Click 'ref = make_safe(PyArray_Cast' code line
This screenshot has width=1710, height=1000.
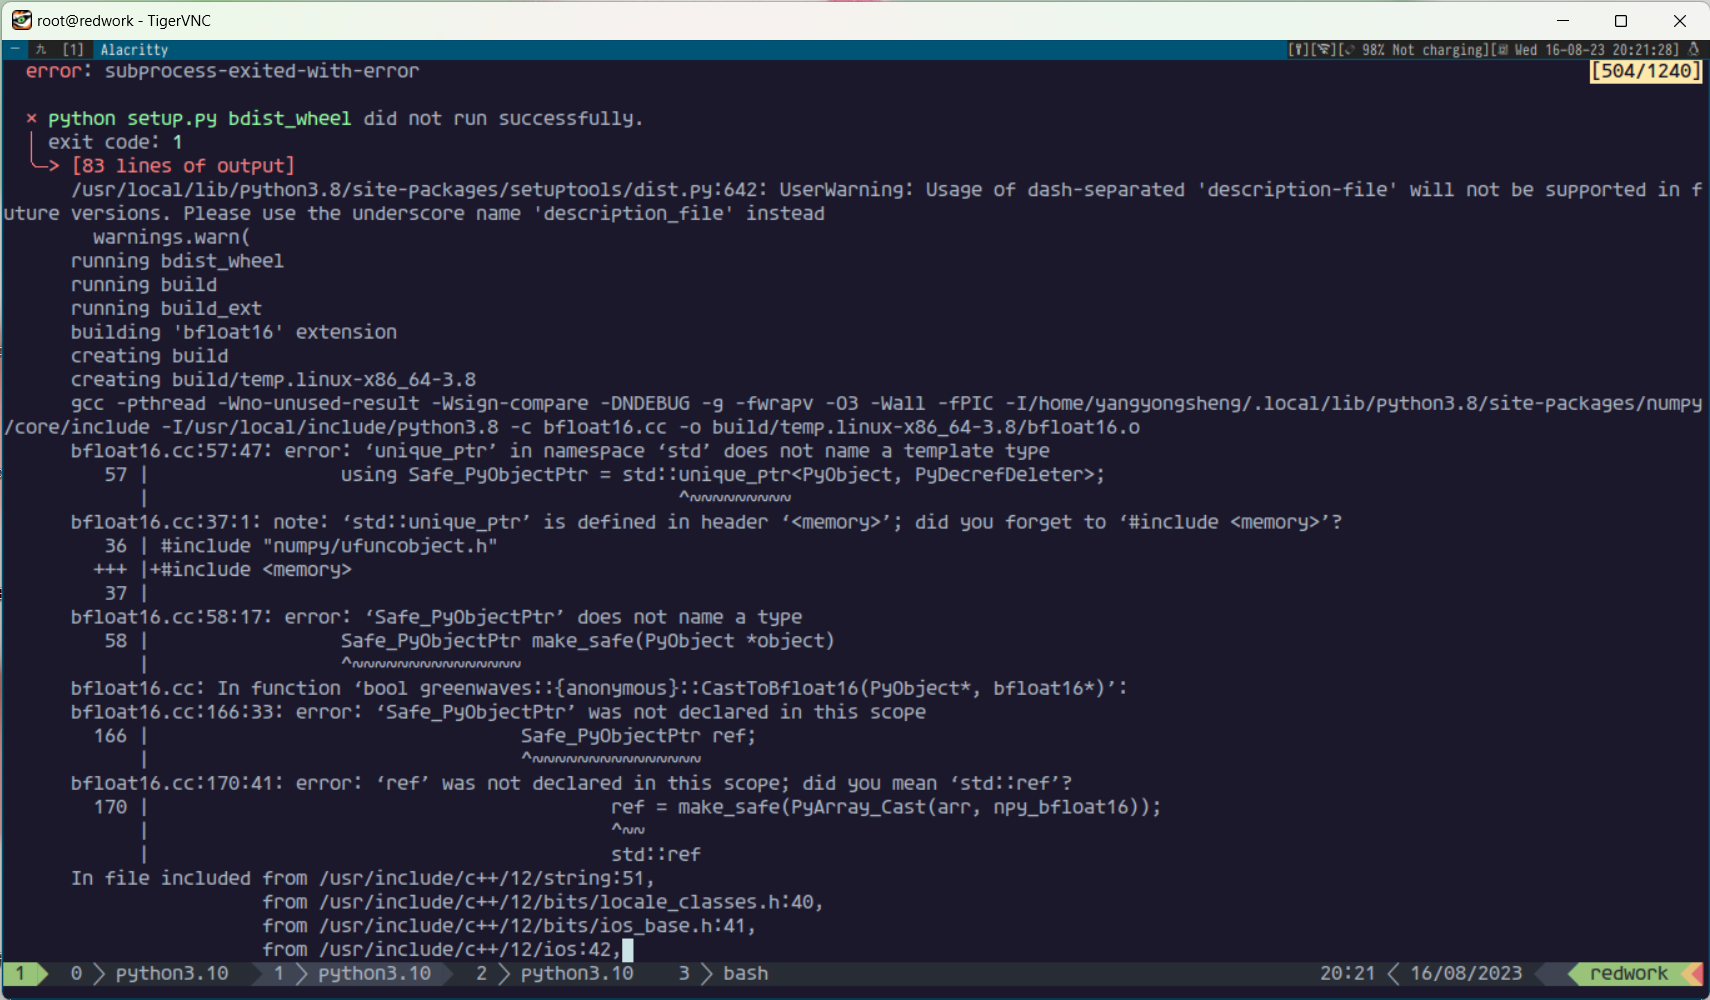[x=886, y=807]
